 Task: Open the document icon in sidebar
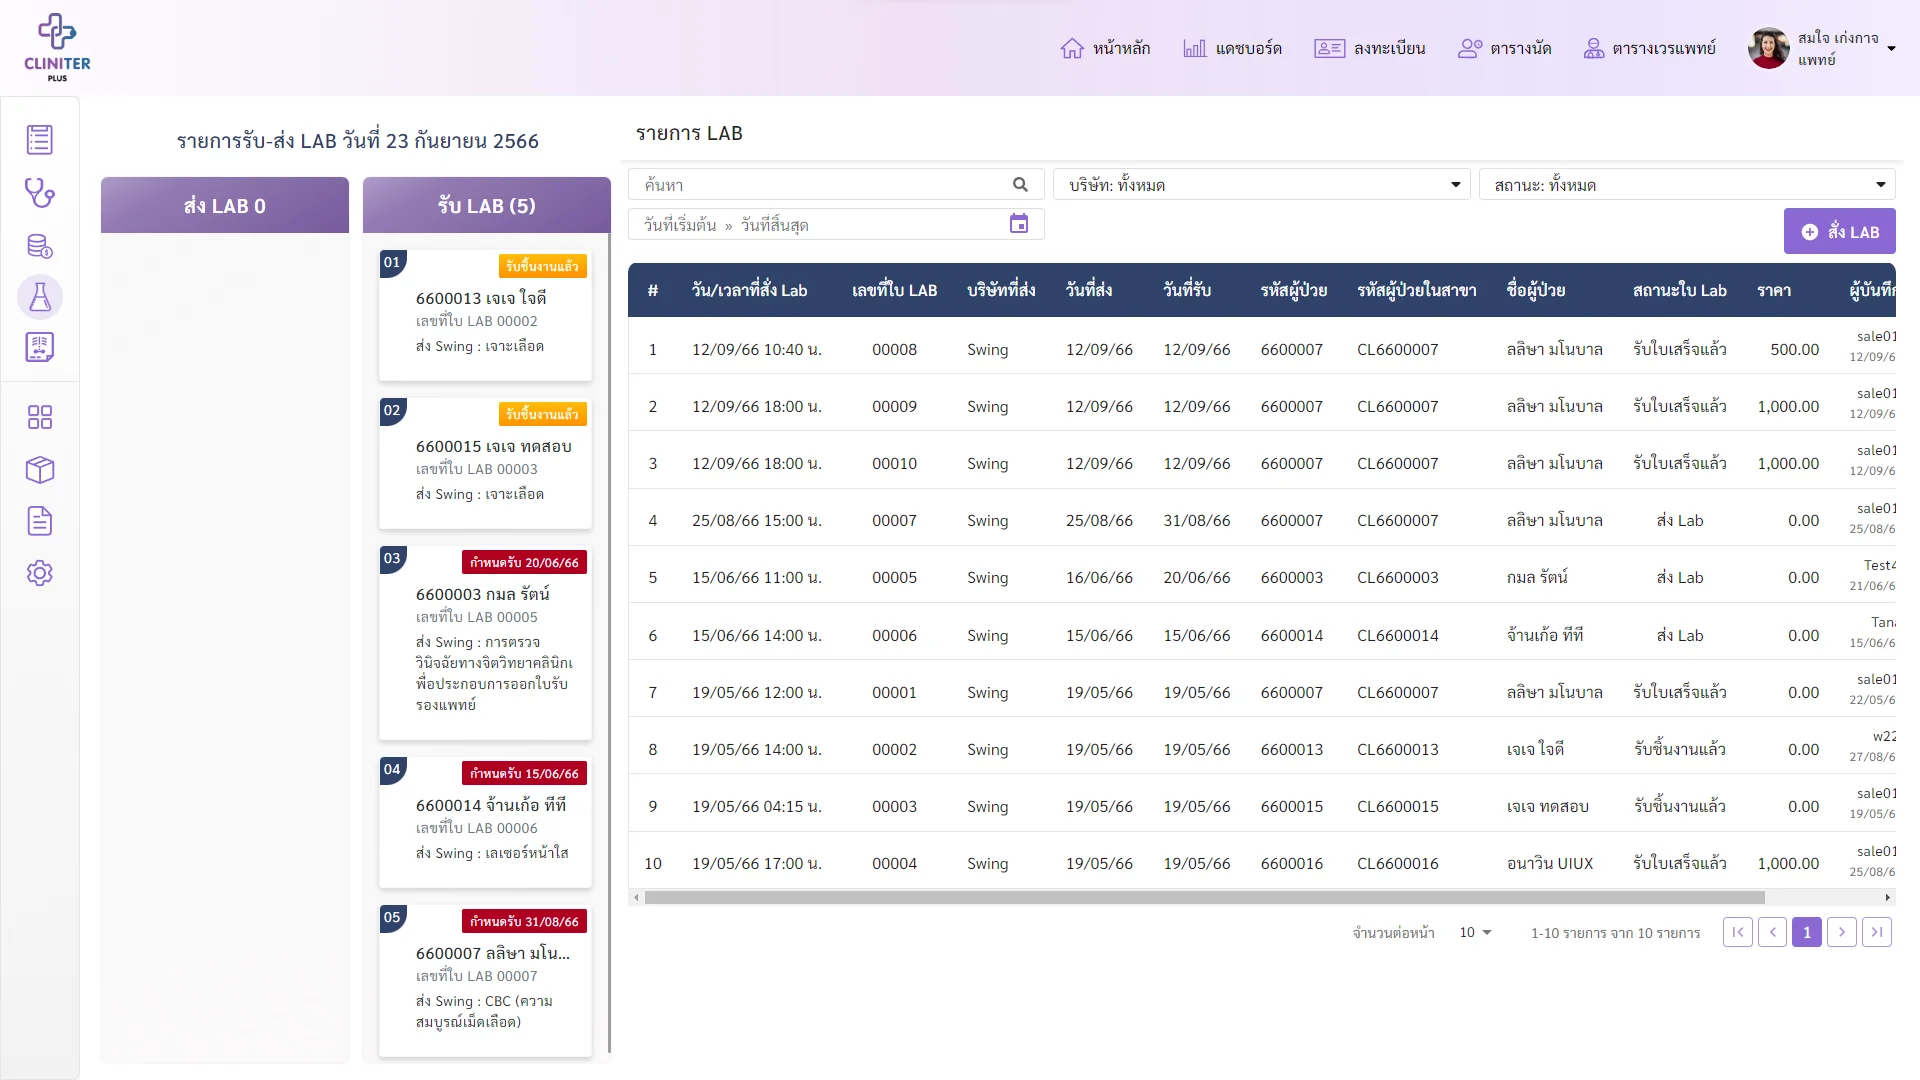(40, 521)
